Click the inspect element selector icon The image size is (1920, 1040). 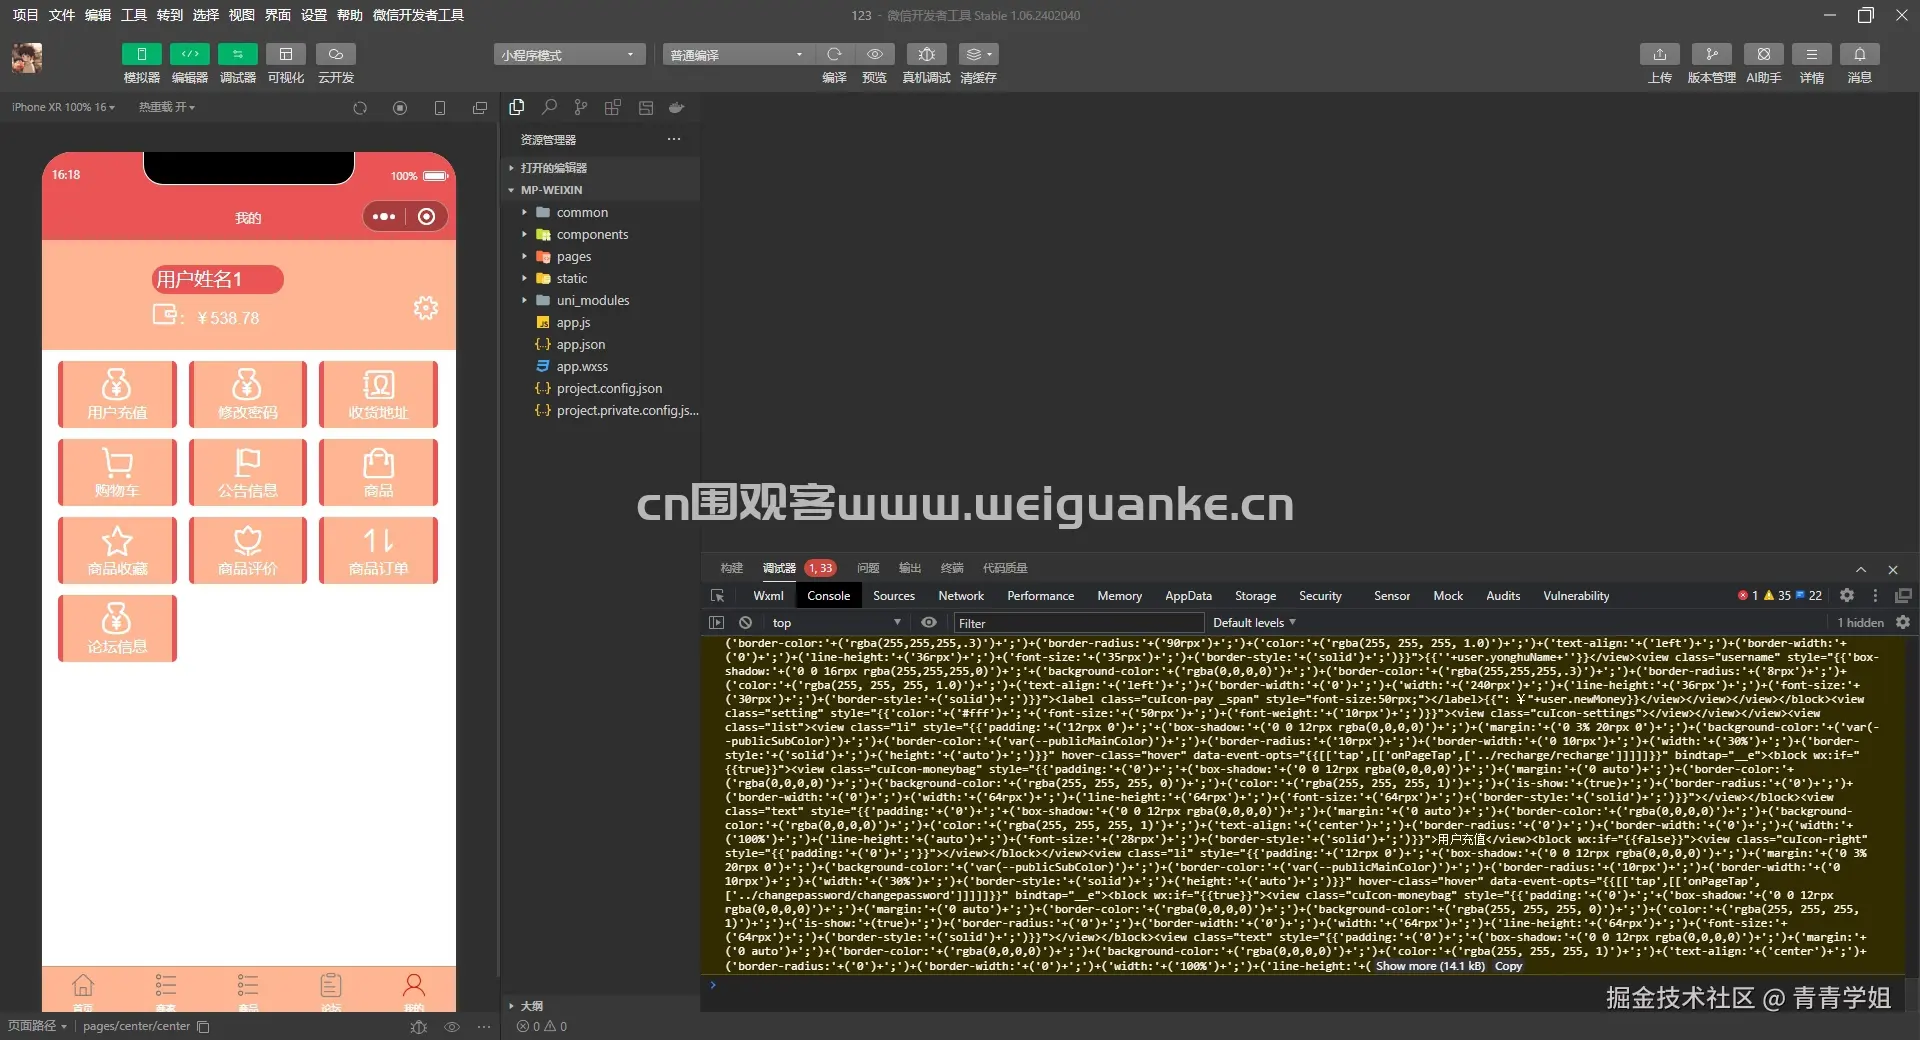(x=717, y=596)
